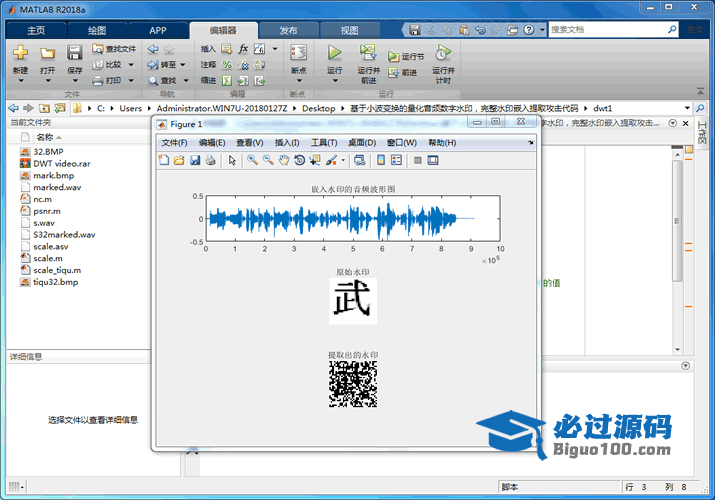
Task: Click the Go To (转至) navigation tool
Action: (x=162, y=65)
